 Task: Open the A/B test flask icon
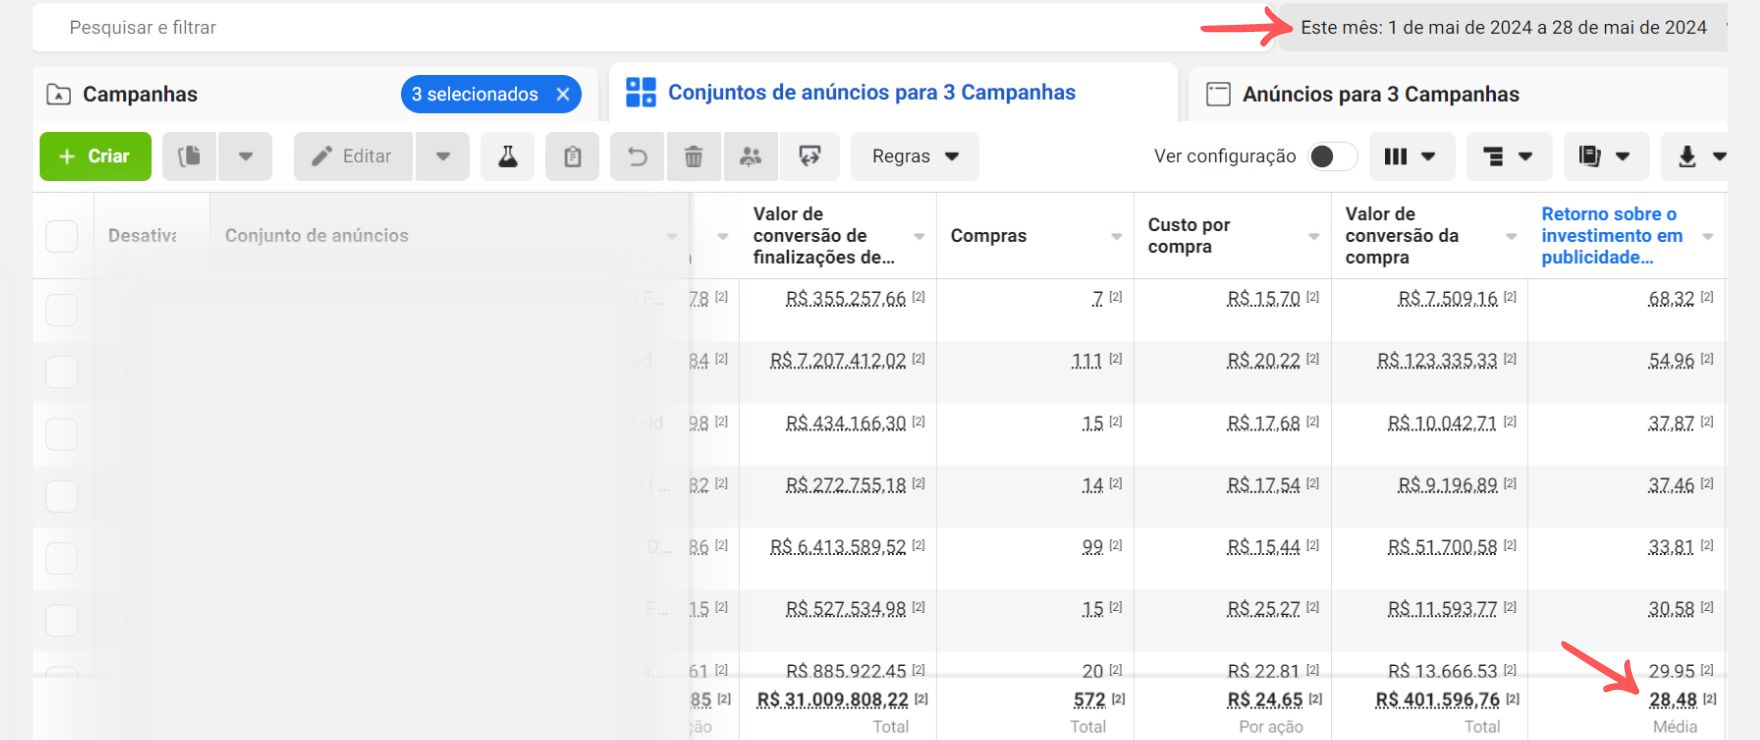click(508, 157)
